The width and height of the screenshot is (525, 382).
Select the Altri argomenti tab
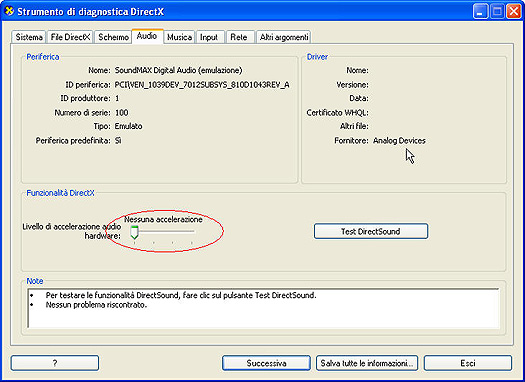click(284, 37)
